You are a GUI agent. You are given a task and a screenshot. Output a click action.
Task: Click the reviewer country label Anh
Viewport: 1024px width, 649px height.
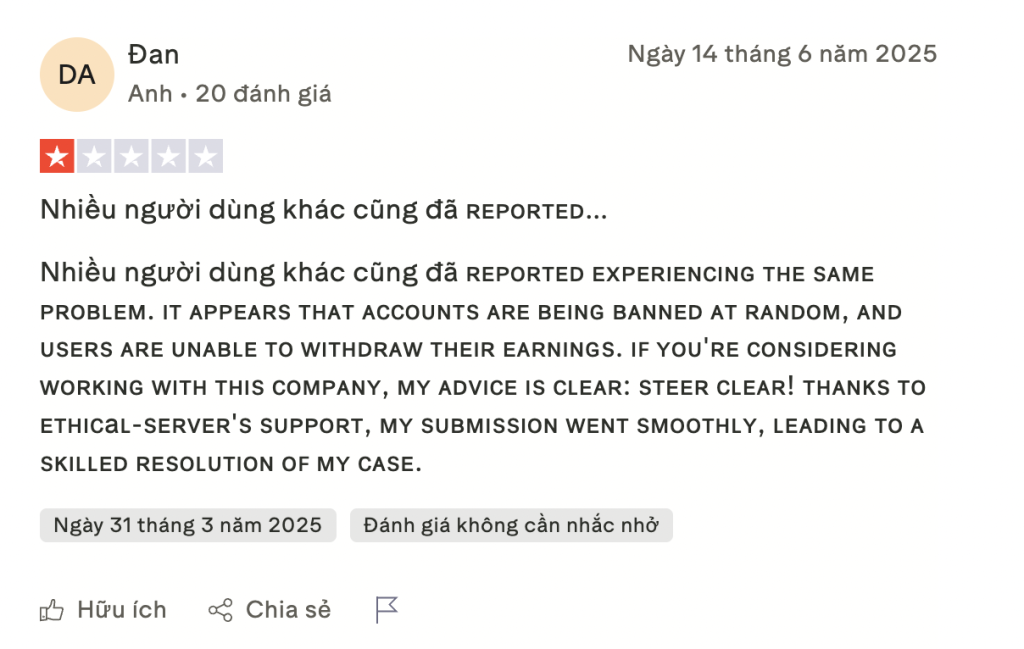point(150,94)
